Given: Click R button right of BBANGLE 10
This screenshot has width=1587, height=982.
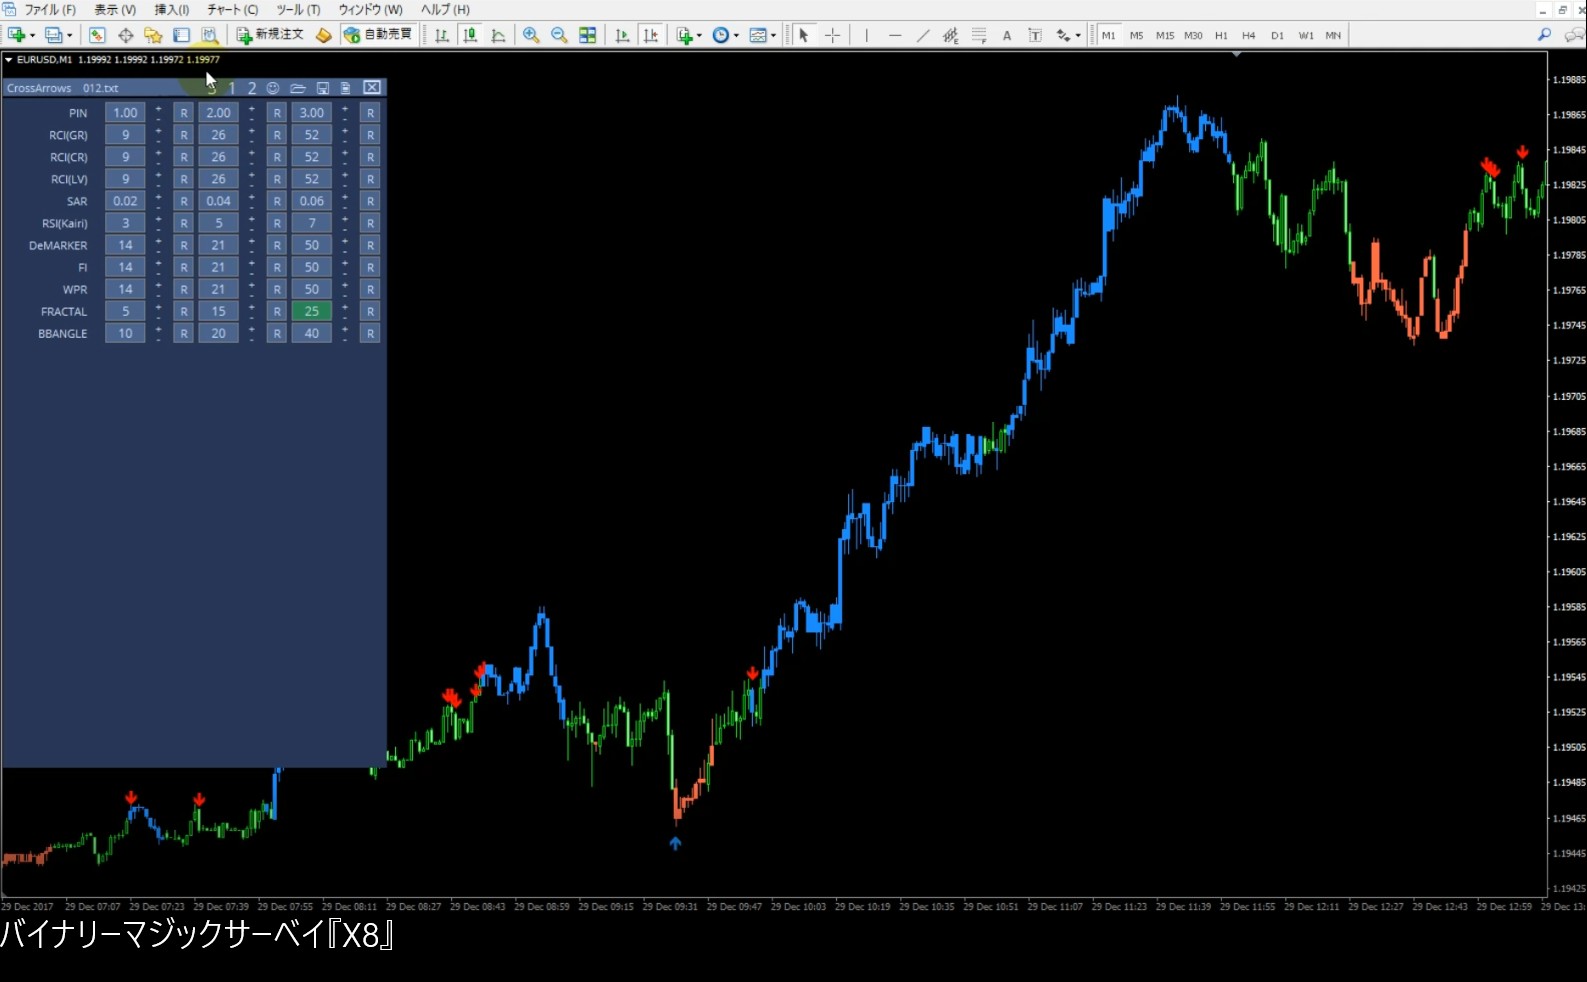Looking at the screenshot, I should [x=183, y=333].
